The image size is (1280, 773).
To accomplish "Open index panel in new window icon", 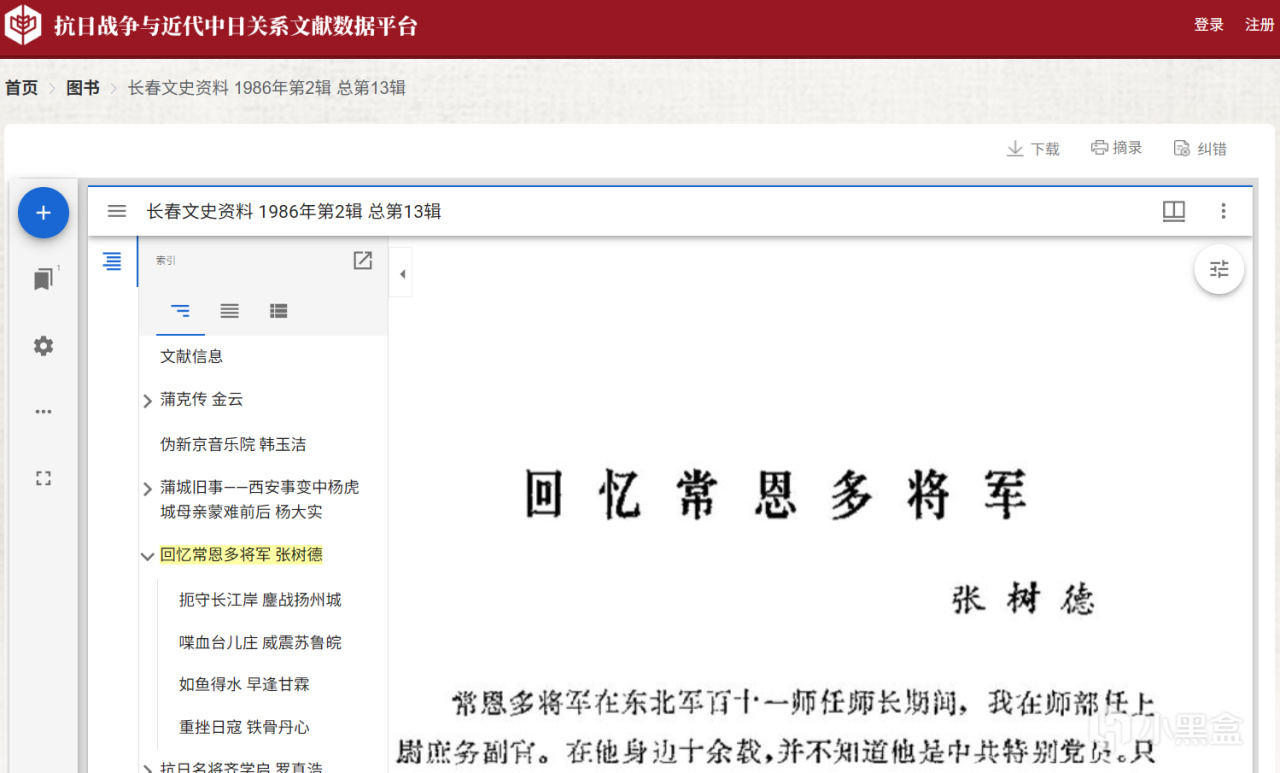I will pos(363,260).
